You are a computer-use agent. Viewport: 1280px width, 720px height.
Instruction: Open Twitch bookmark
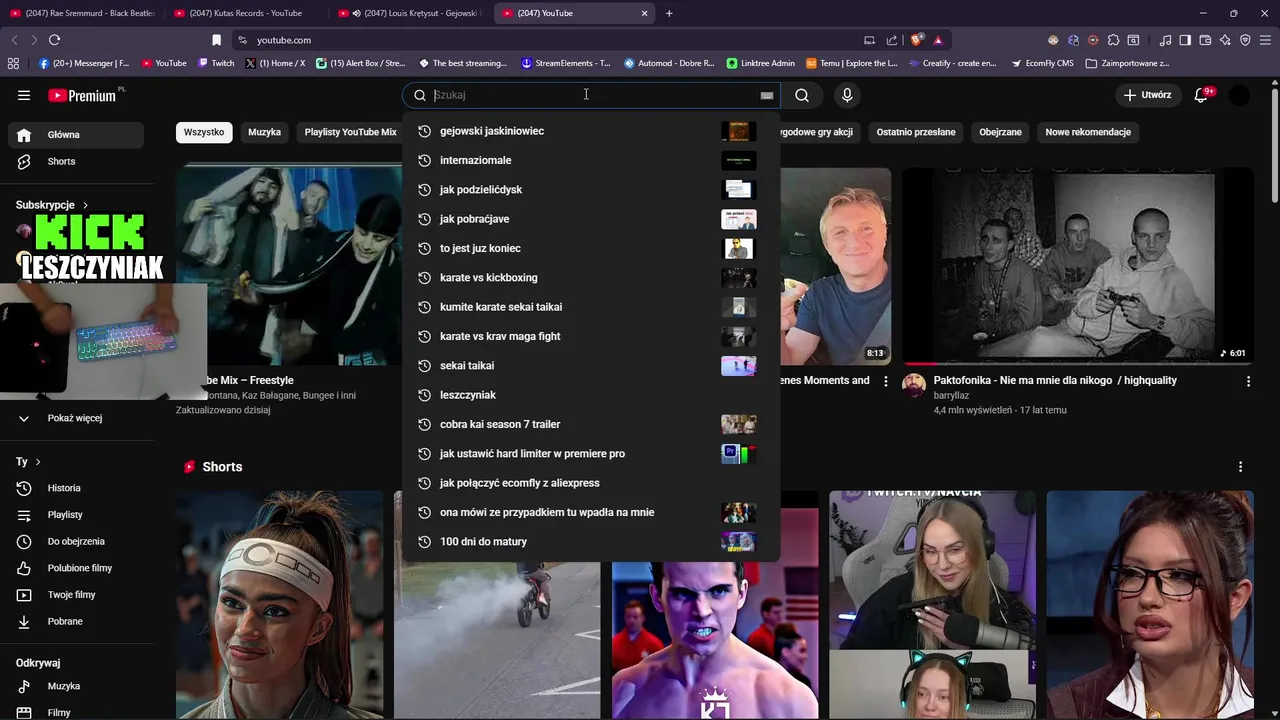coord(216,63)
